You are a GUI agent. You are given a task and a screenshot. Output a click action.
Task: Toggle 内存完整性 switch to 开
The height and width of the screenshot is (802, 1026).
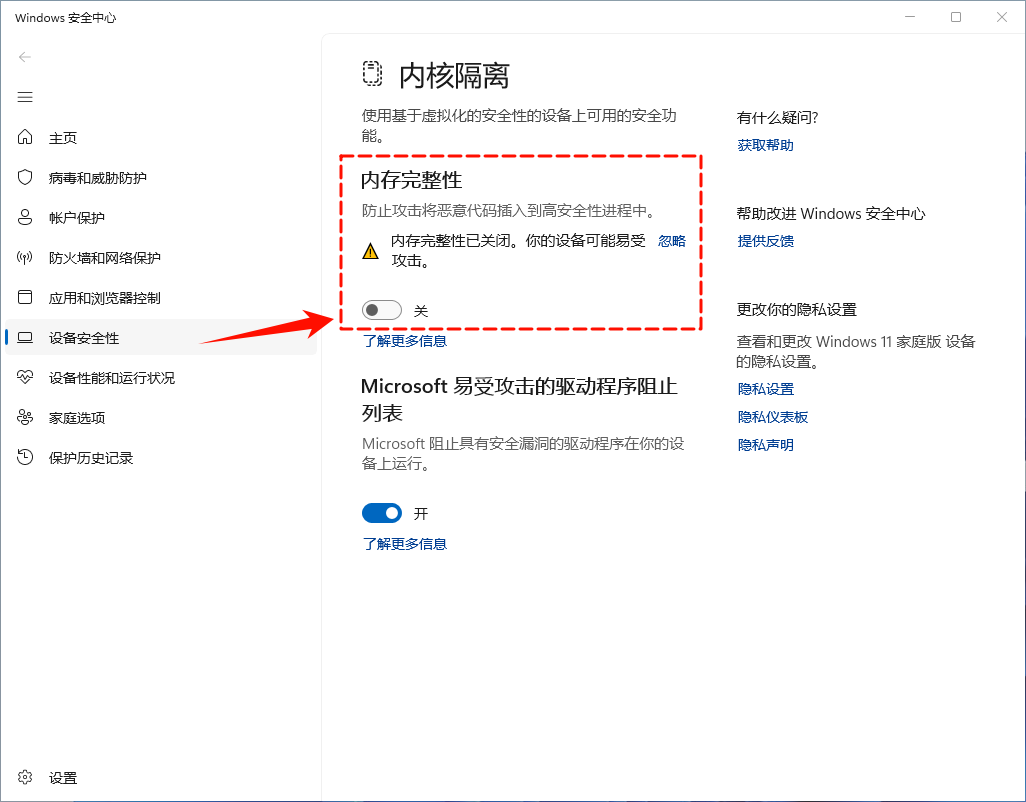(x=382, y=310)
